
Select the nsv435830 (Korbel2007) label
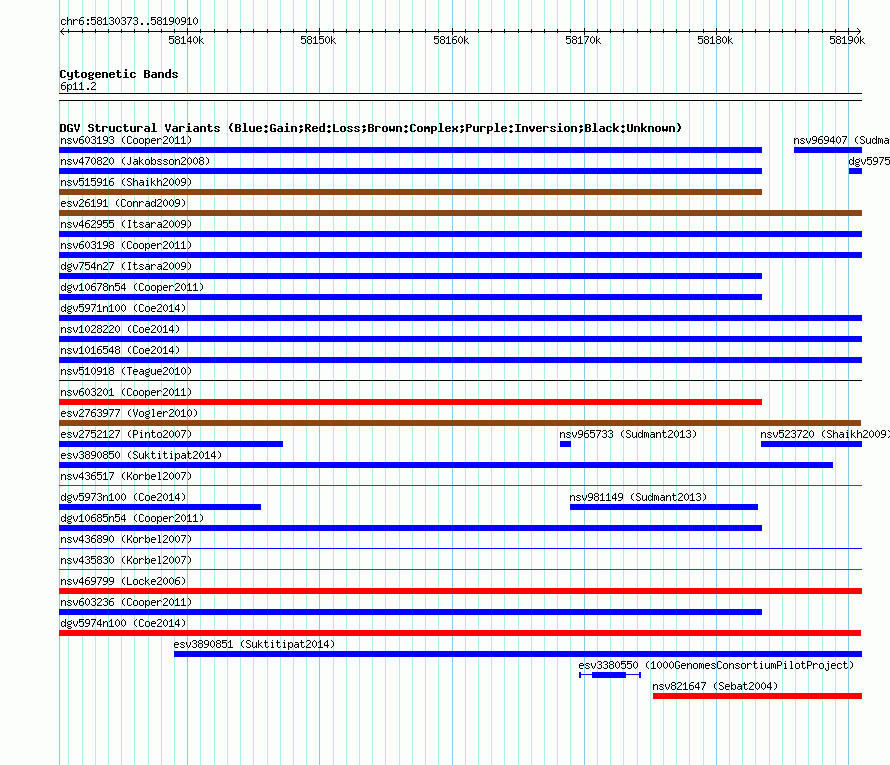click(126, 560)
